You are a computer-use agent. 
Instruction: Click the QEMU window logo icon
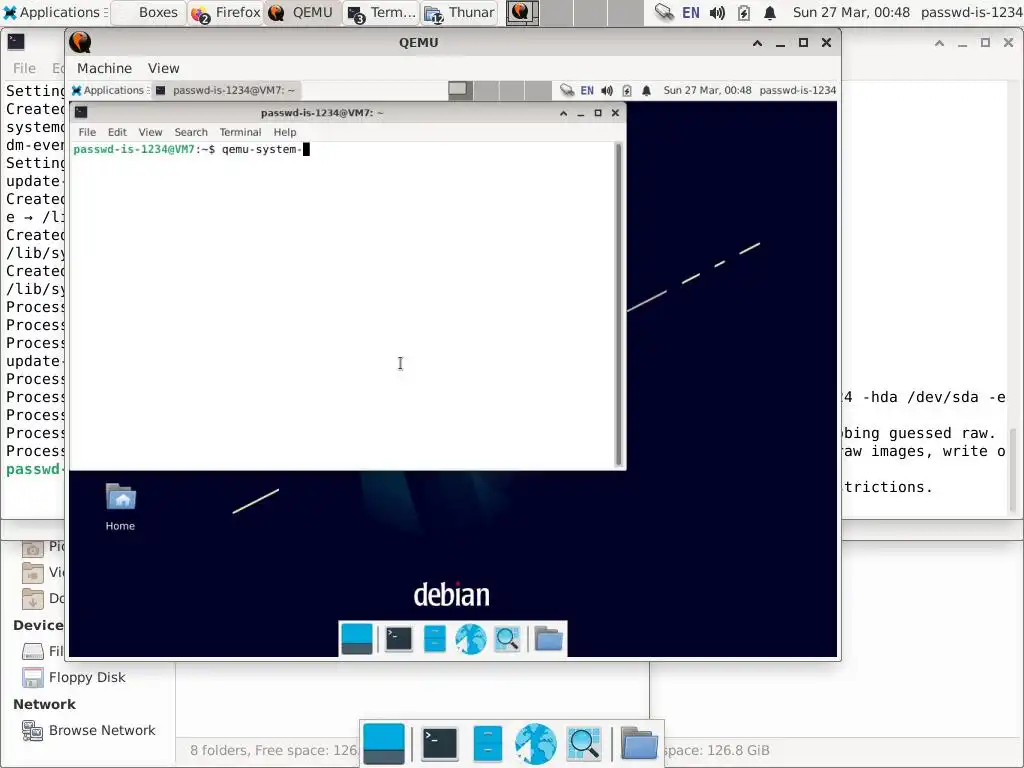(x=80, y=42)
